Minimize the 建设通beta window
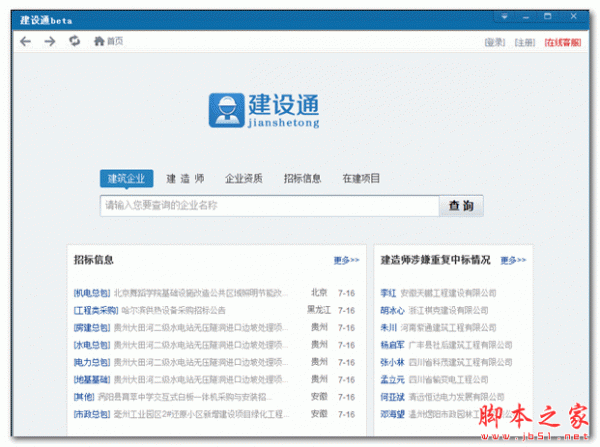Image resolution: width=600 pixels, height=447 pixels. 526,16
